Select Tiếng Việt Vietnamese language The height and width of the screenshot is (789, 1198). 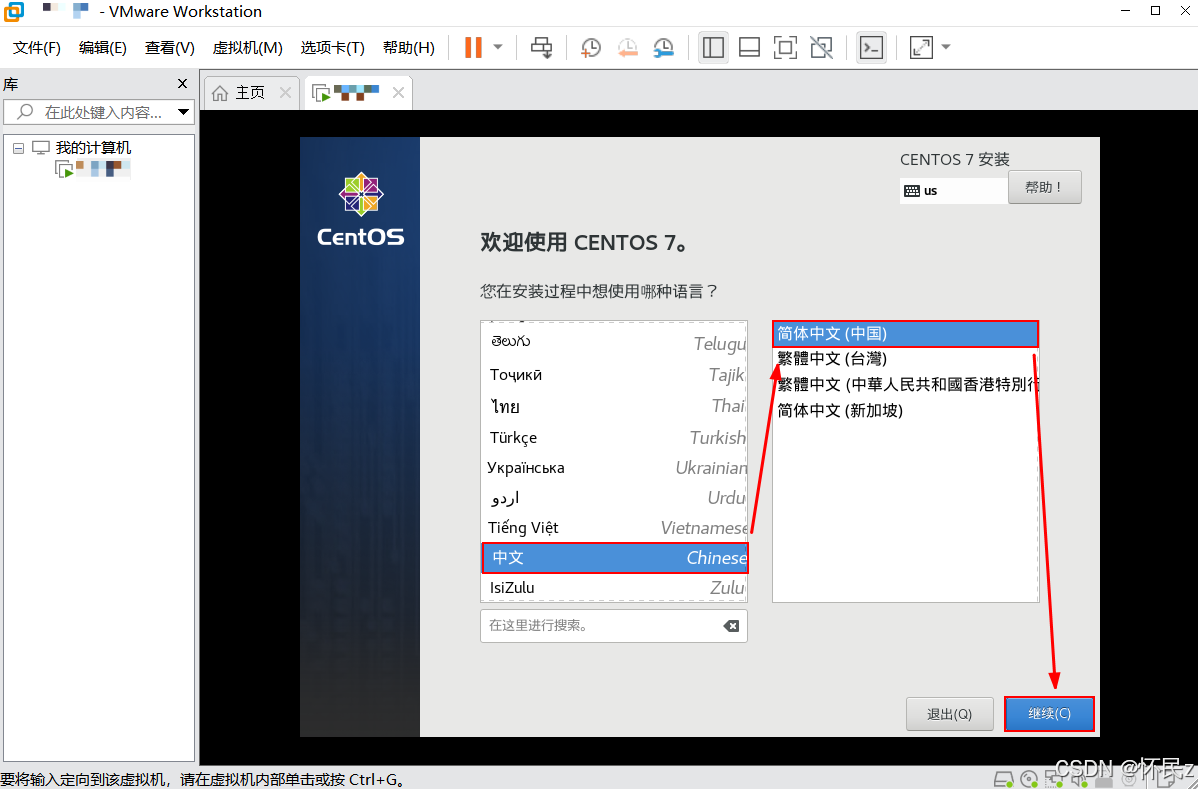pos(614,528)
